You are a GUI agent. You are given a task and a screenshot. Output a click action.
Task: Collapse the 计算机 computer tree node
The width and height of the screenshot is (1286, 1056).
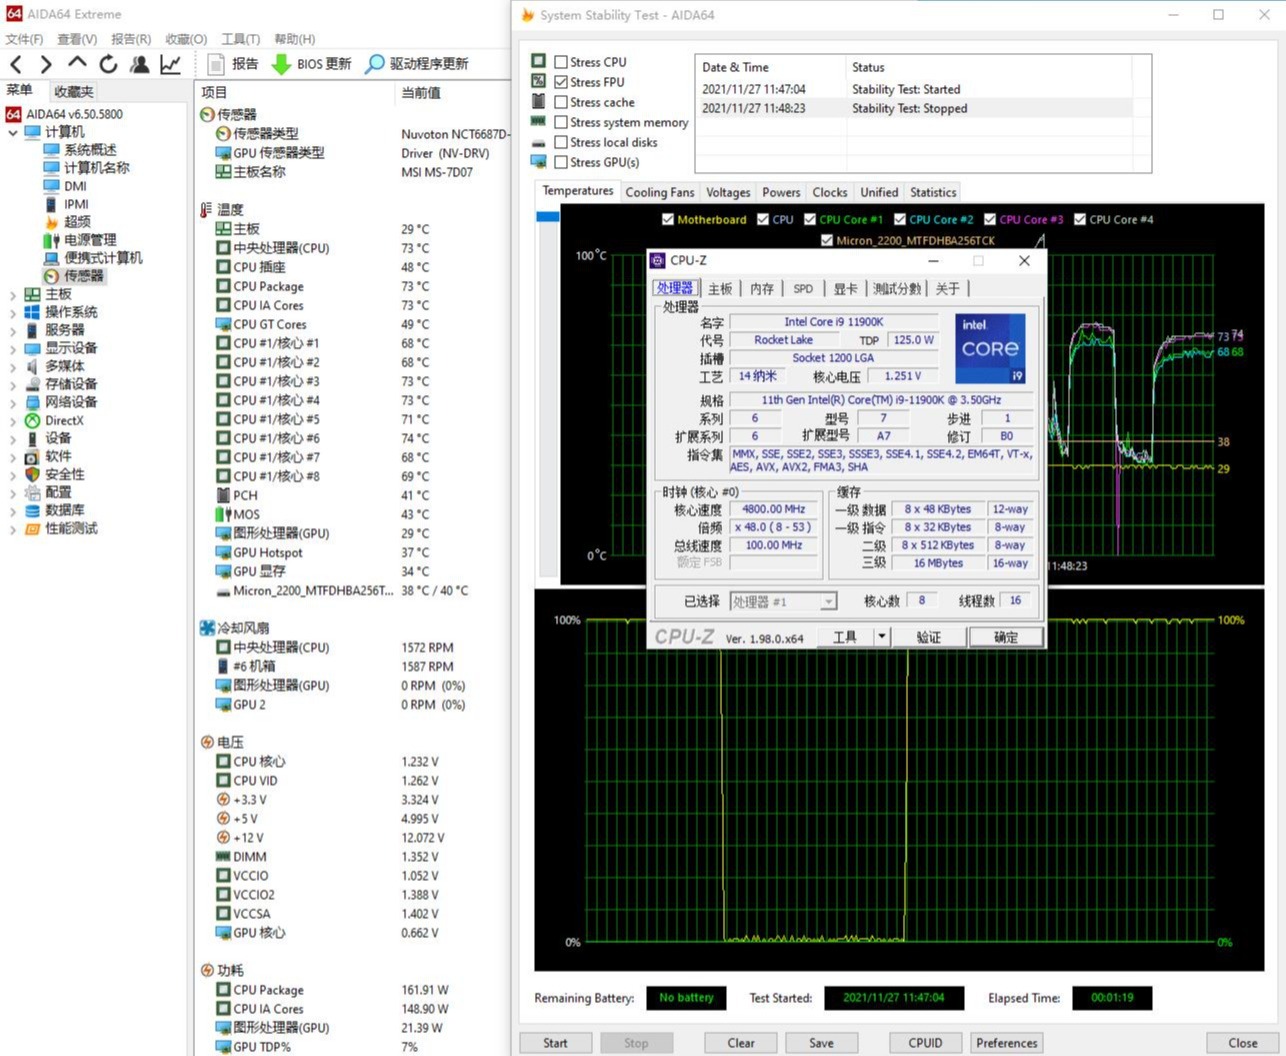pyautogui.click(x=13, y=132)
